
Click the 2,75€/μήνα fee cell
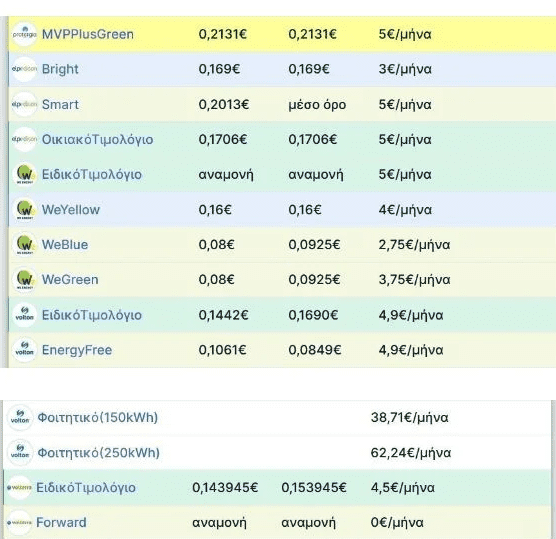pos(414,245)
